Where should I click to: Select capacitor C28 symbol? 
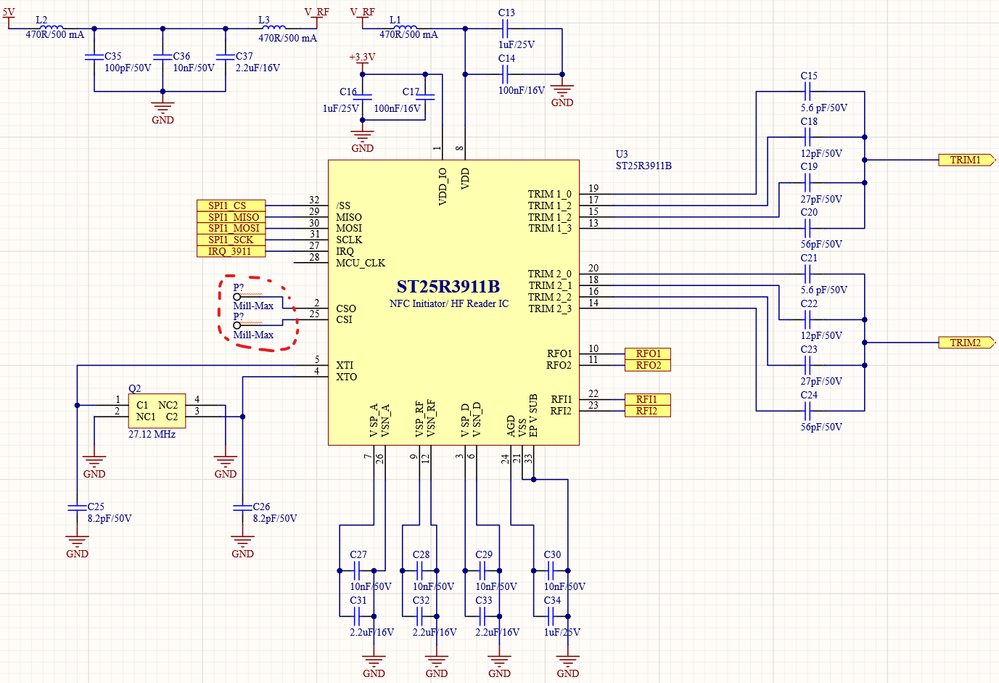420,570
